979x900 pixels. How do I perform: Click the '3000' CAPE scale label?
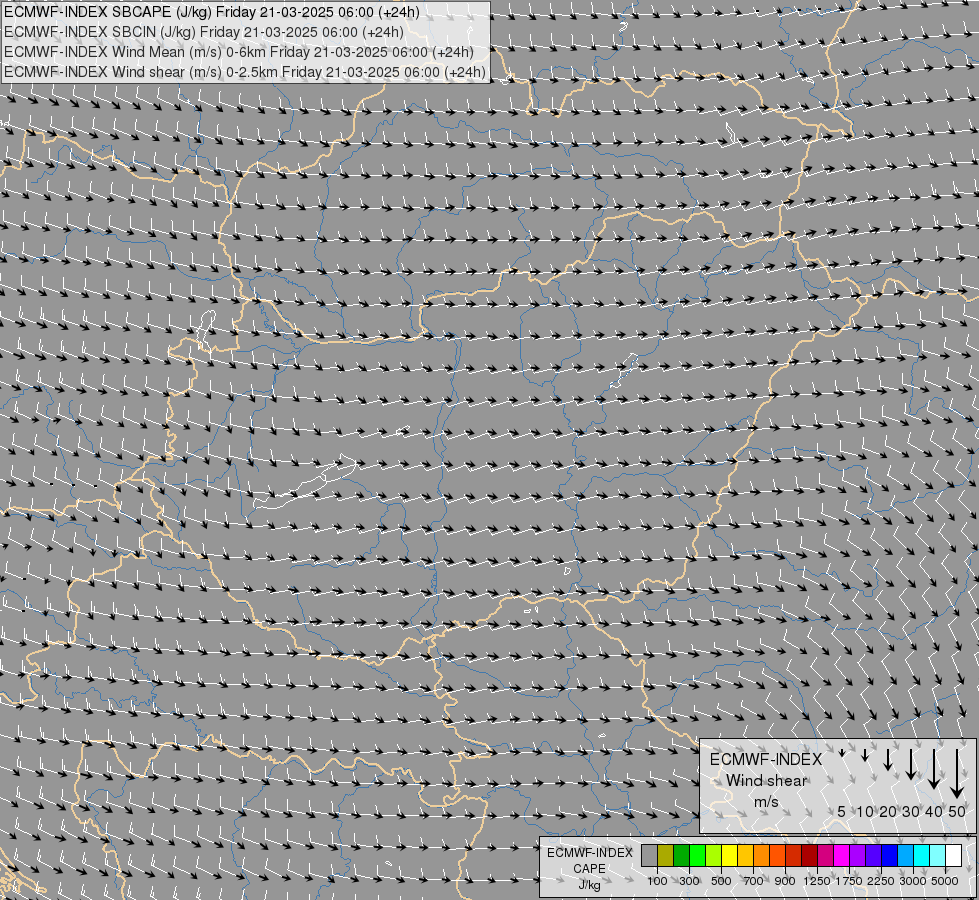(913, 881)
